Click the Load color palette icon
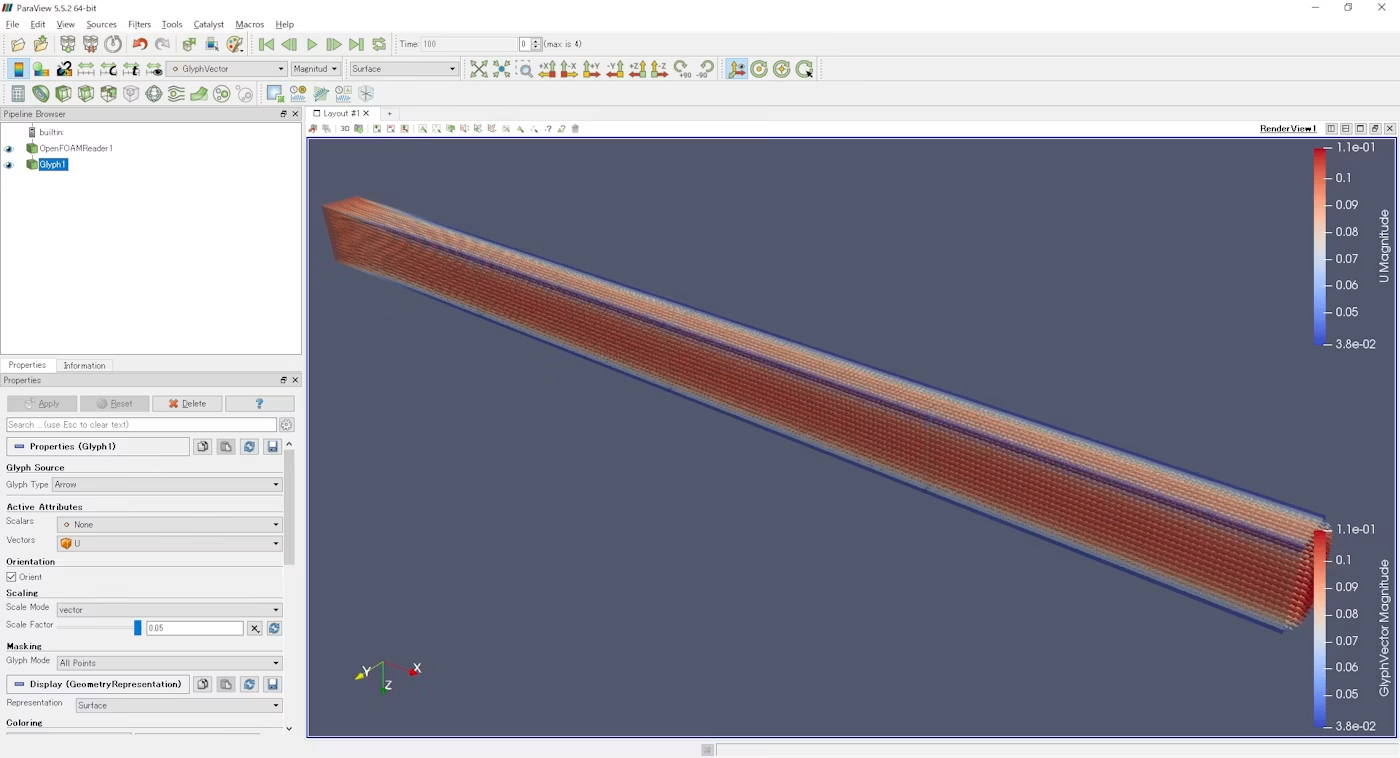Viewport: 1400px width, 758px height. [x=235, y=44]
